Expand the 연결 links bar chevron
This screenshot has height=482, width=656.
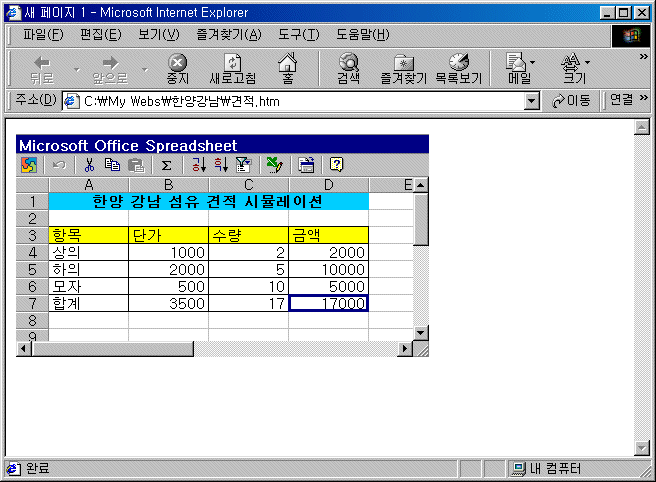coord(643,98)
